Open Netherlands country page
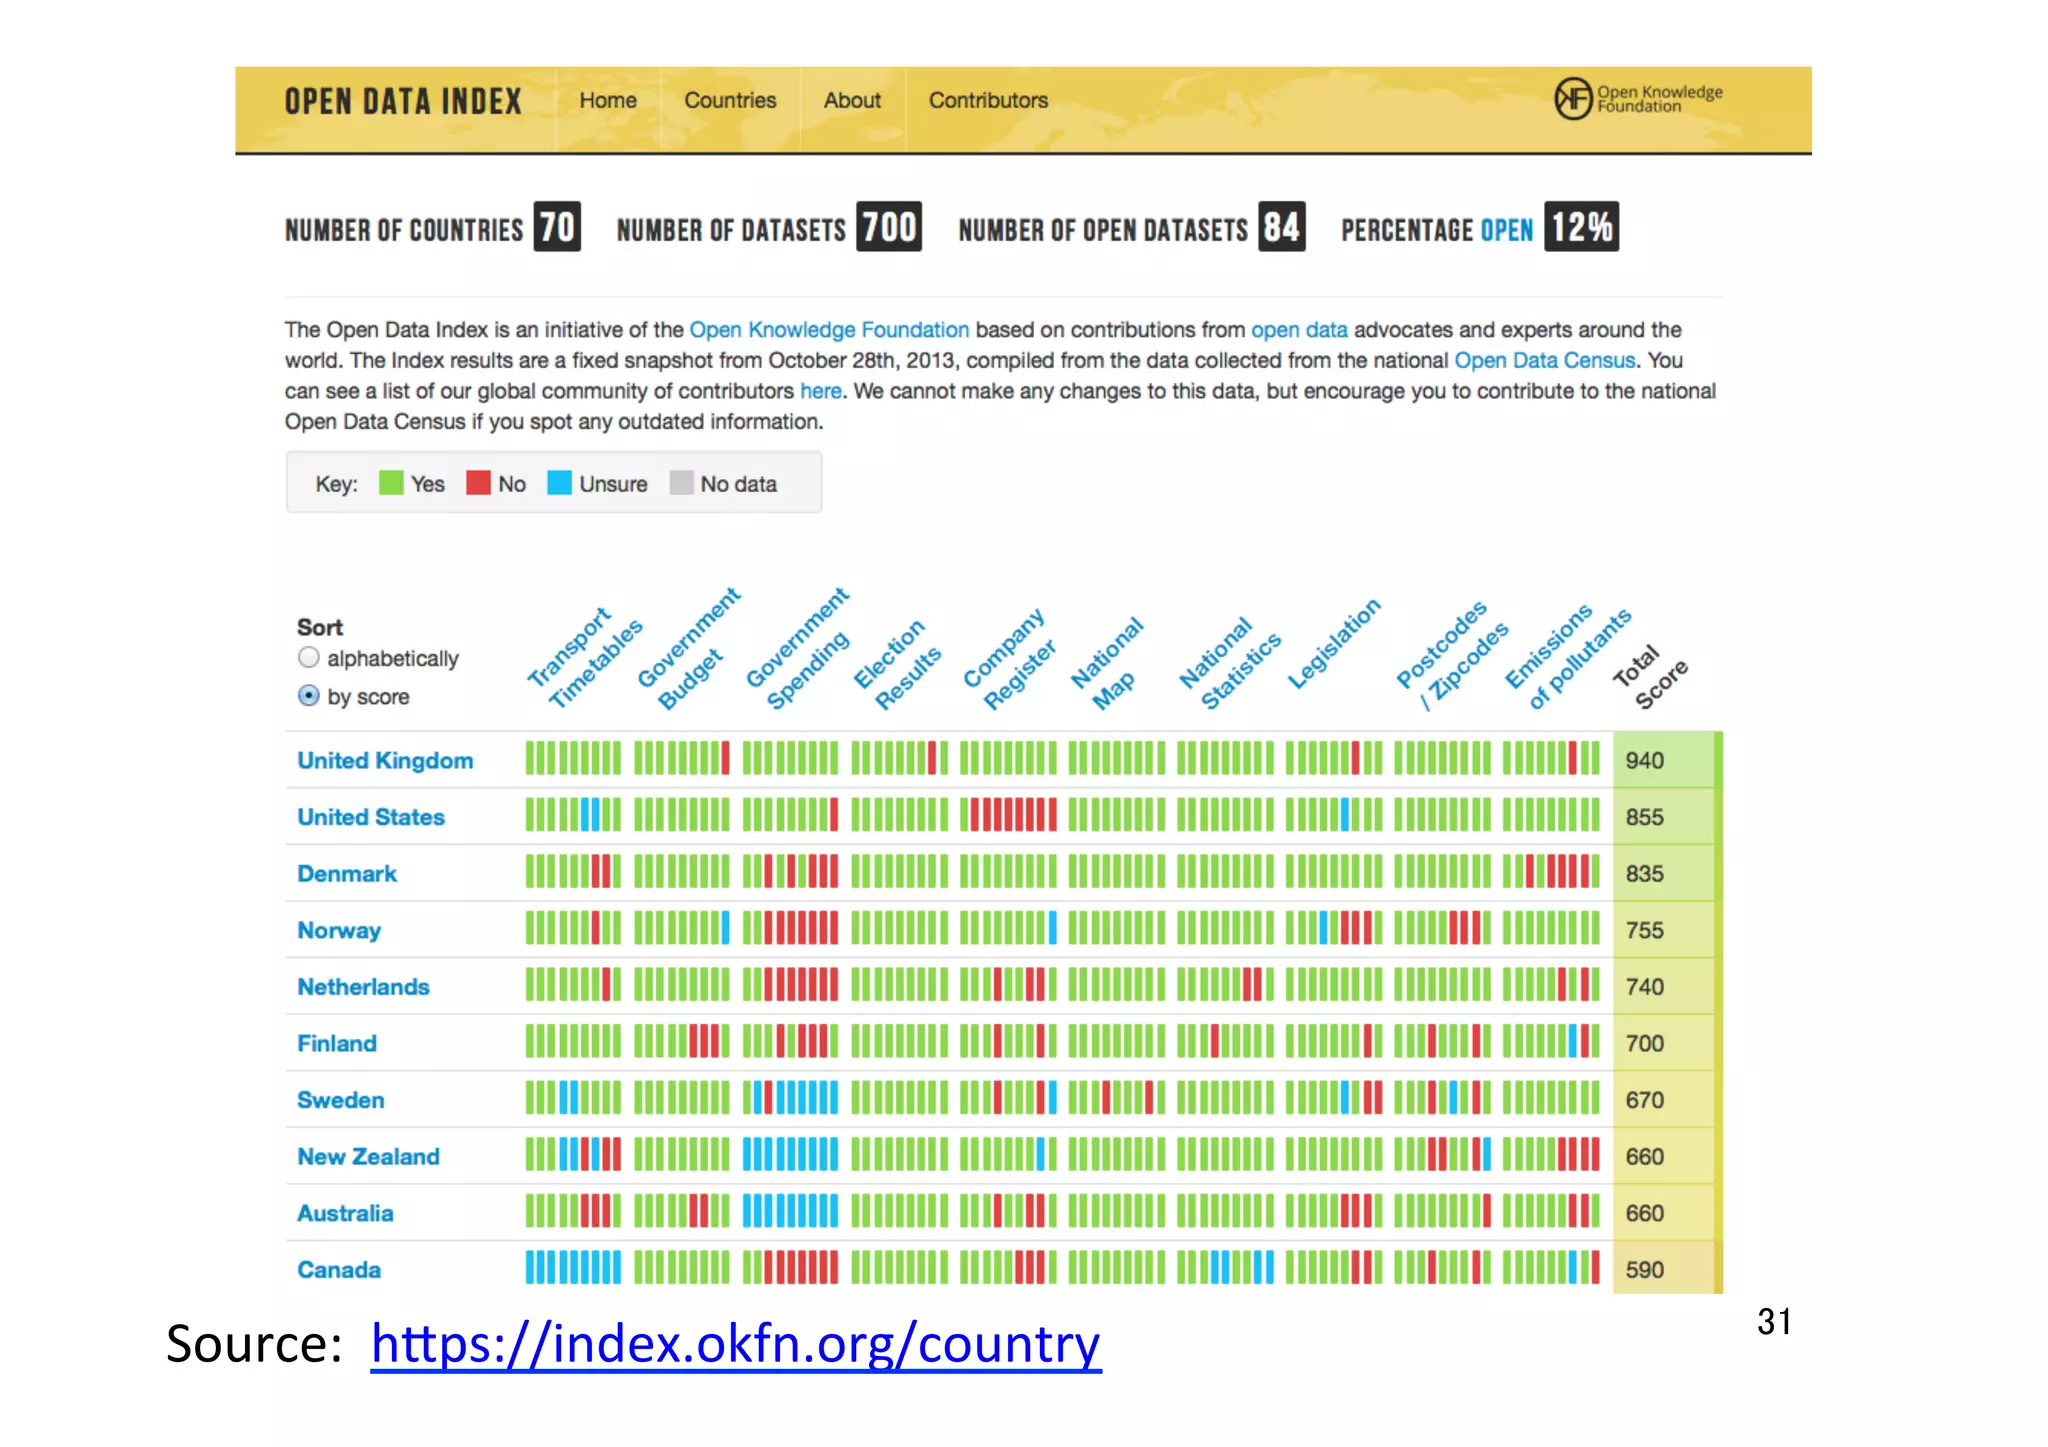 363,987
